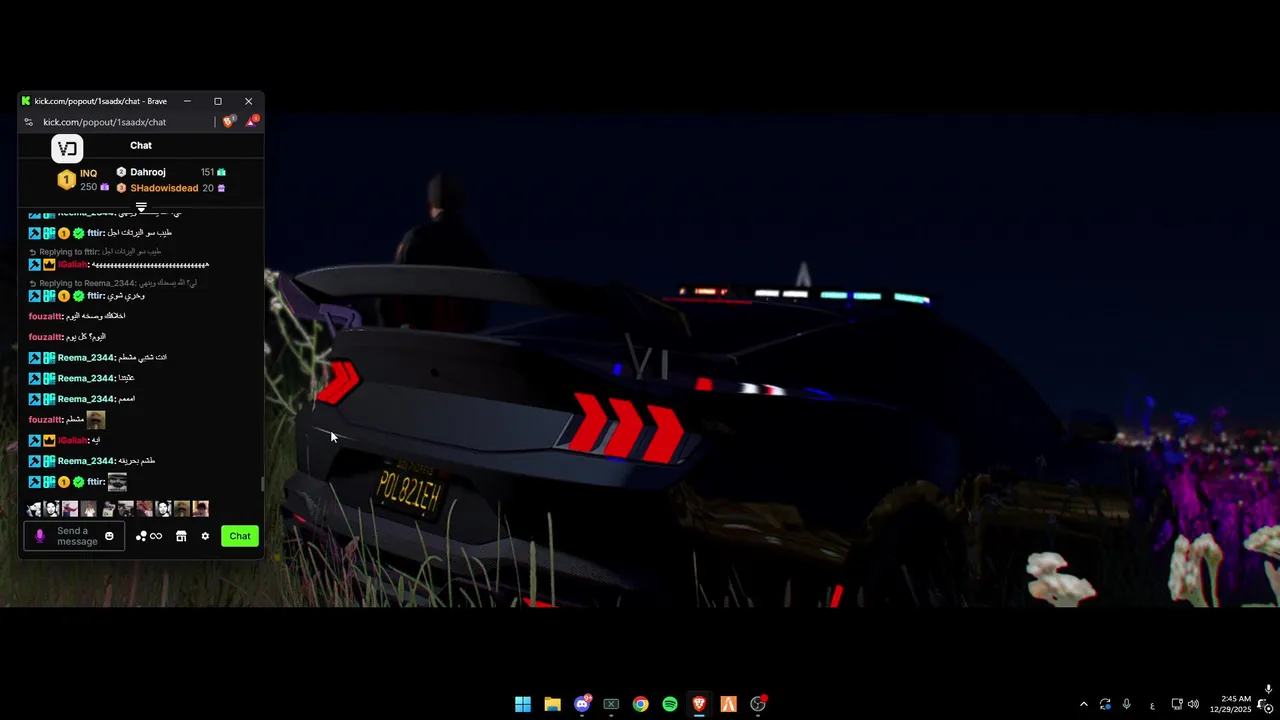
Task: Click the last quick emote in emote row
Action: [201, 509]
